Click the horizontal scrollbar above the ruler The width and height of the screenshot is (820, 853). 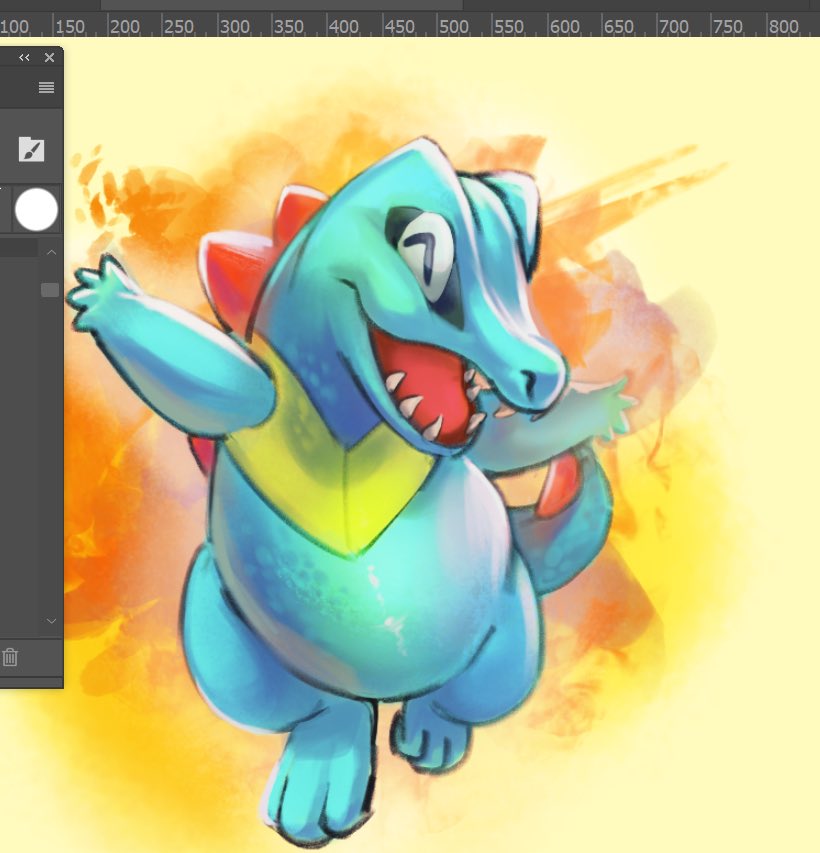pos(282,5)
